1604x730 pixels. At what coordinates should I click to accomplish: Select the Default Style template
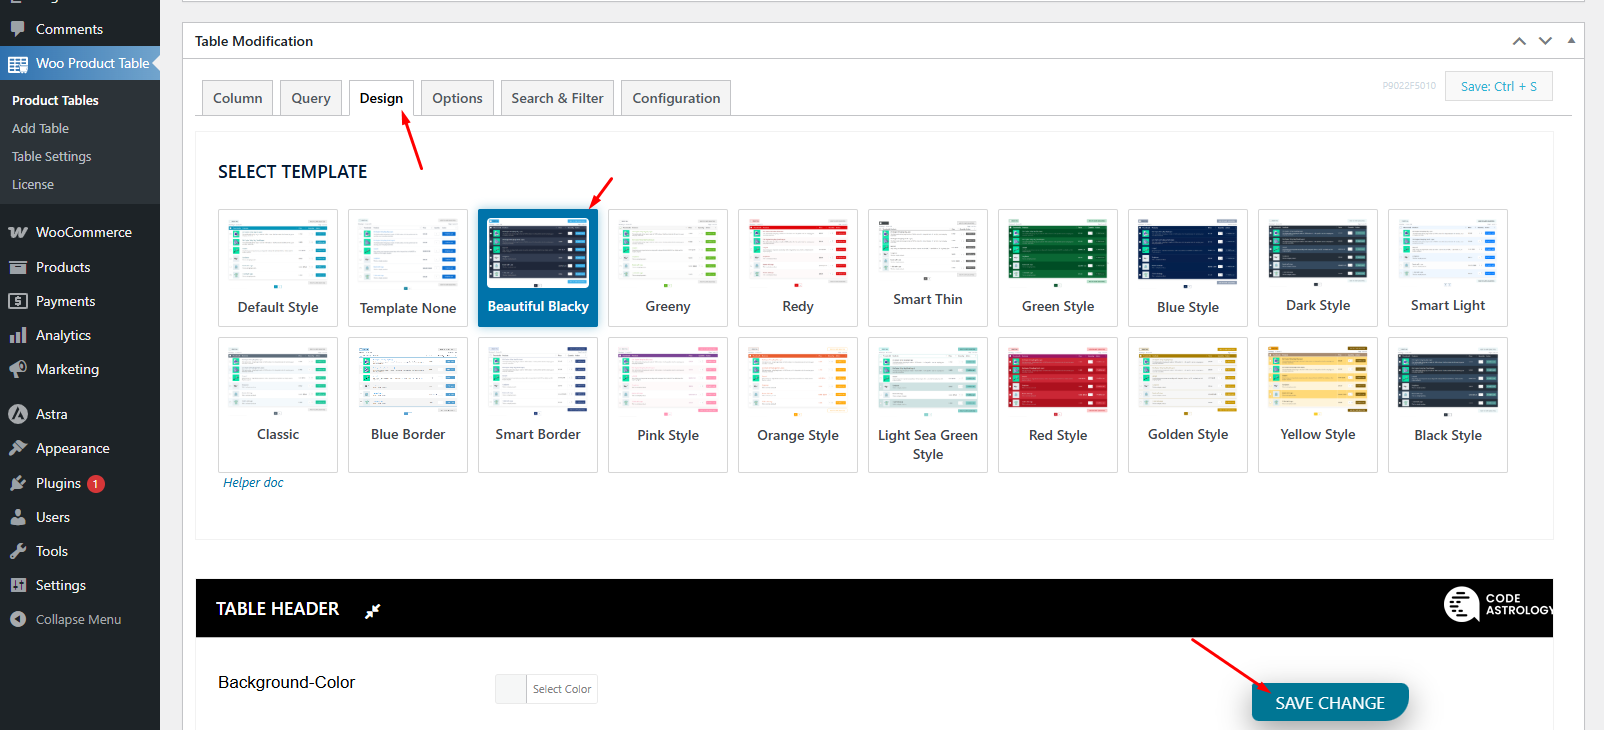[278, 268]
